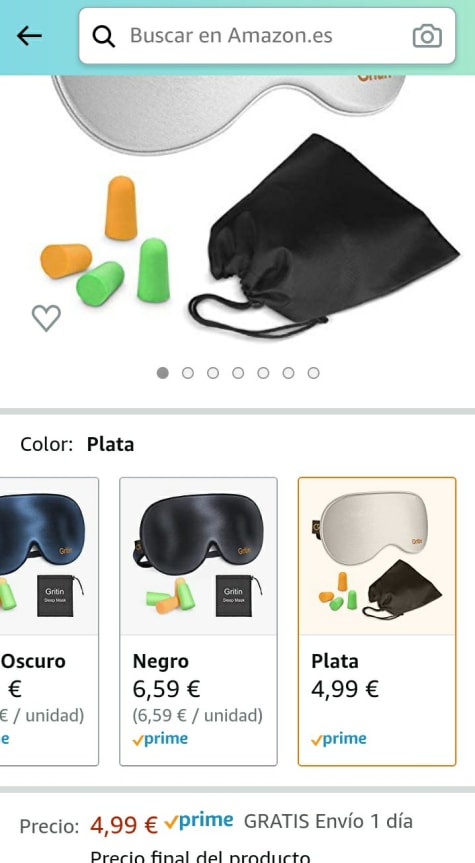Tap GRATIS Envío 1 día text
475x863 pixels.
pos(328,822)
